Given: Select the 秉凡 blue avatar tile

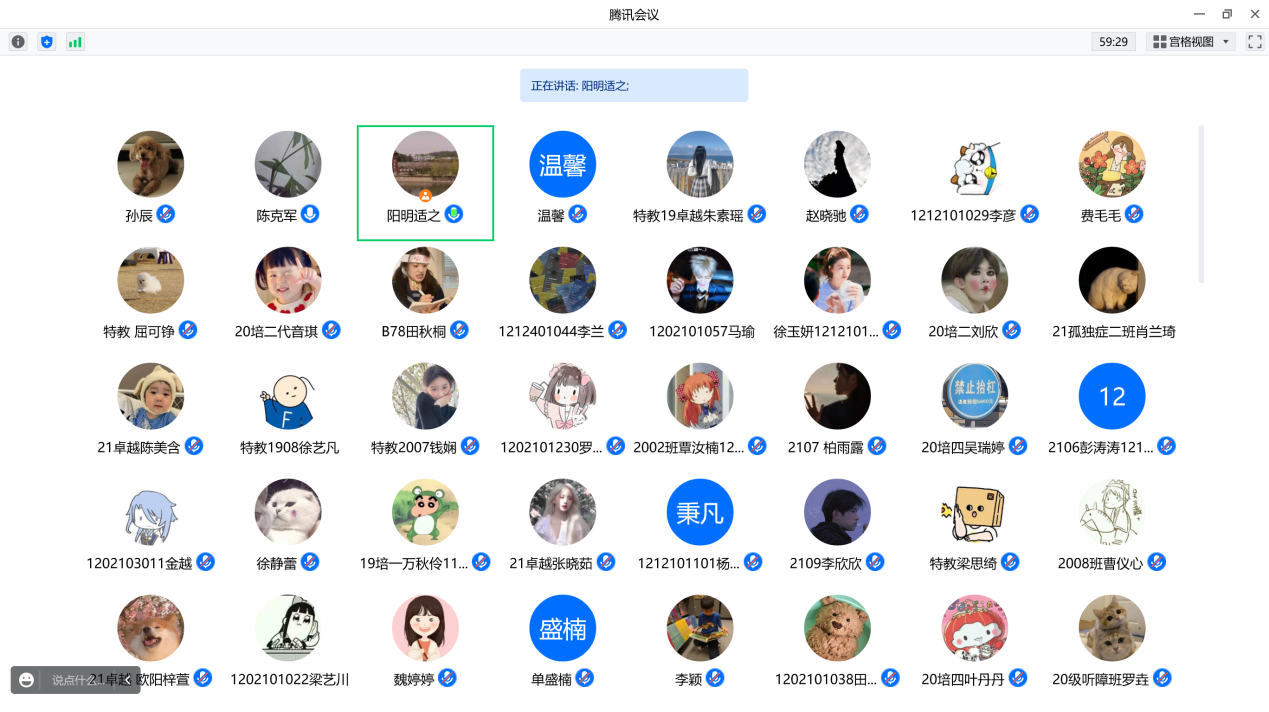Looking at the screenshot, I should coord(699,512).
